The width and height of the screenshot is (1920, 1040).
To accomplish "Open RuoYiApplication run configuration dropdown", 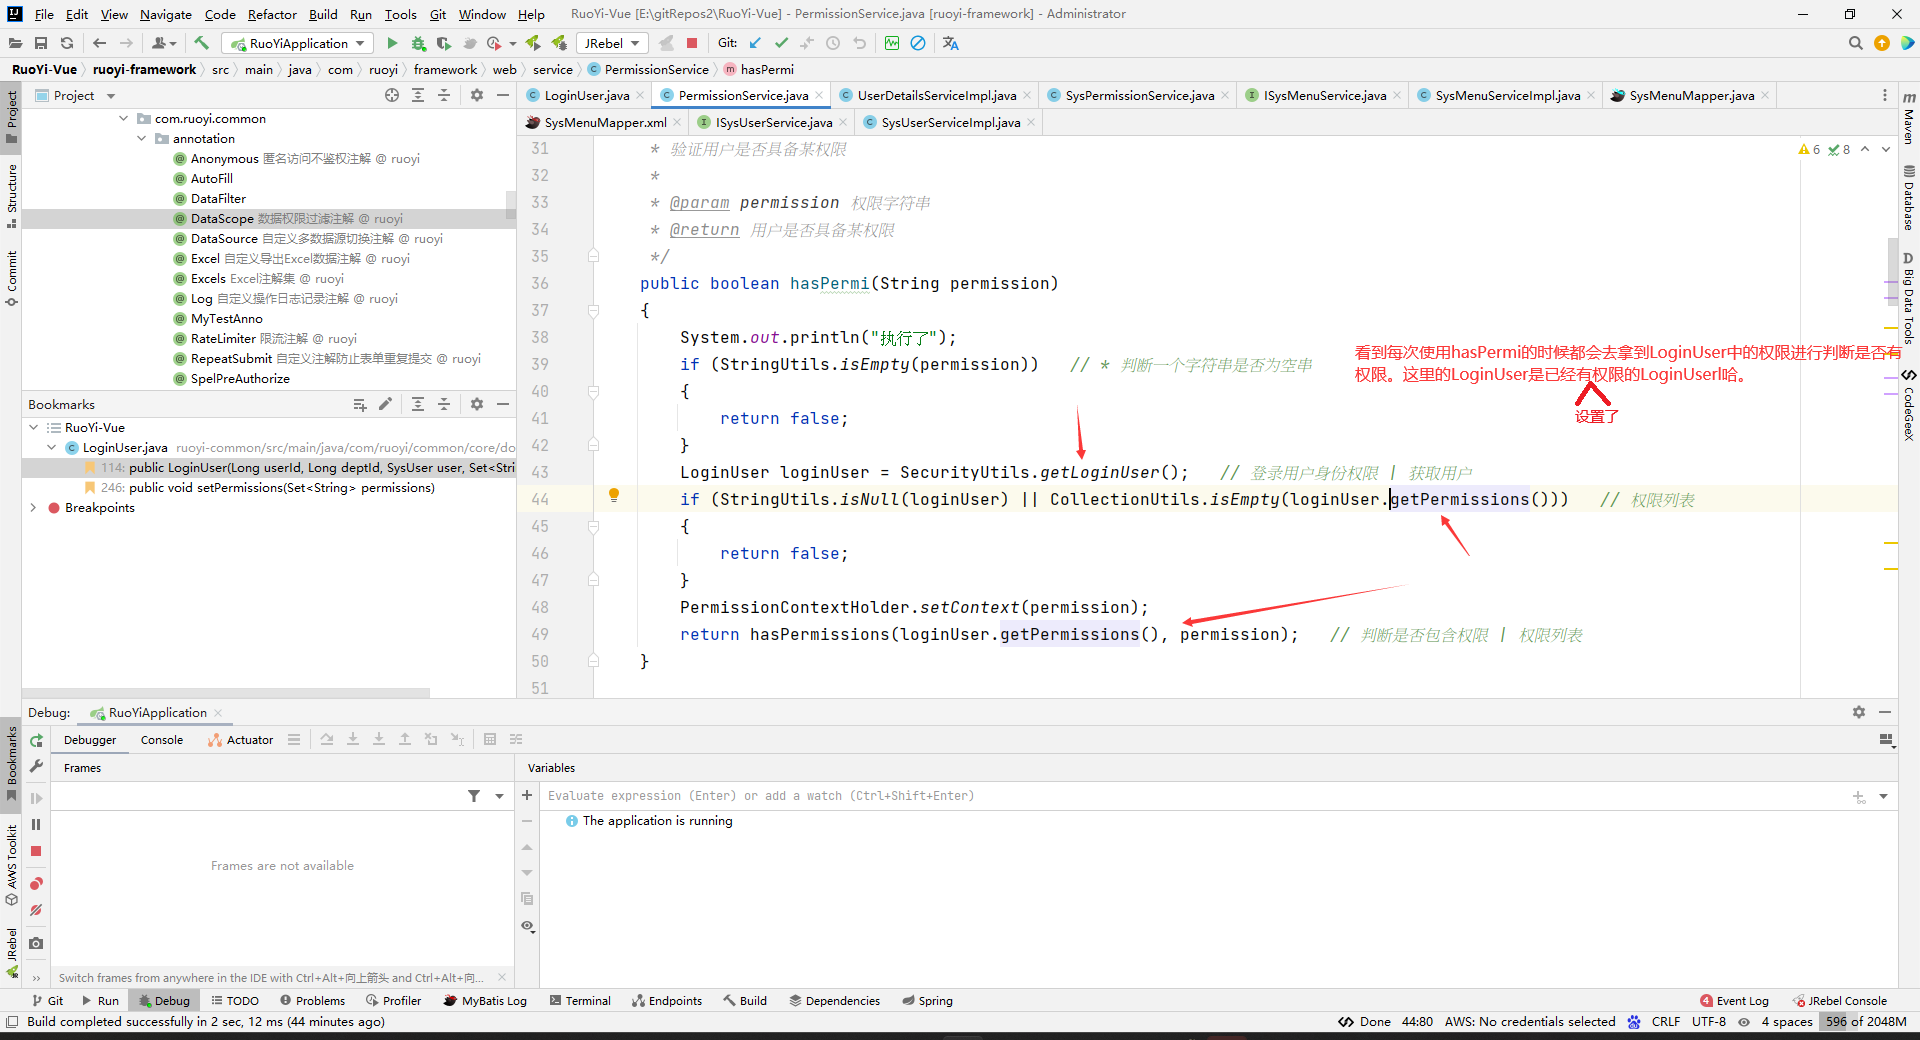I will 297,43.
